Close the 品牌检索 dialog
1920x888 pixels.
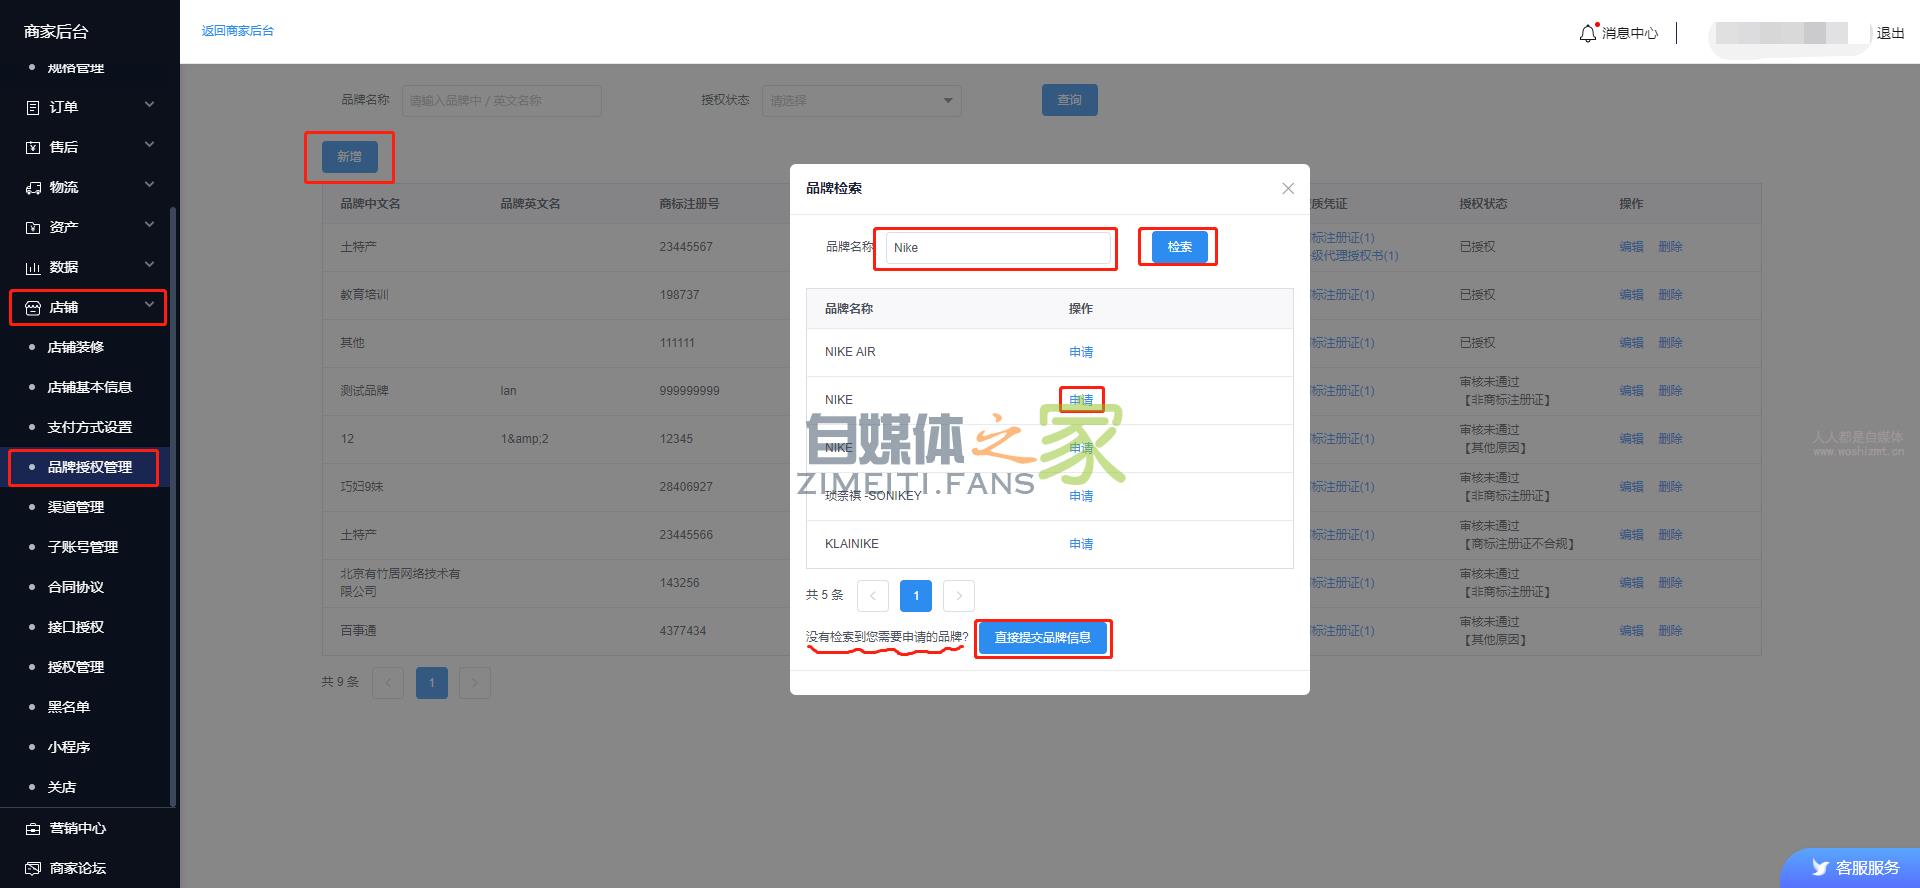tap(1288, 188)
